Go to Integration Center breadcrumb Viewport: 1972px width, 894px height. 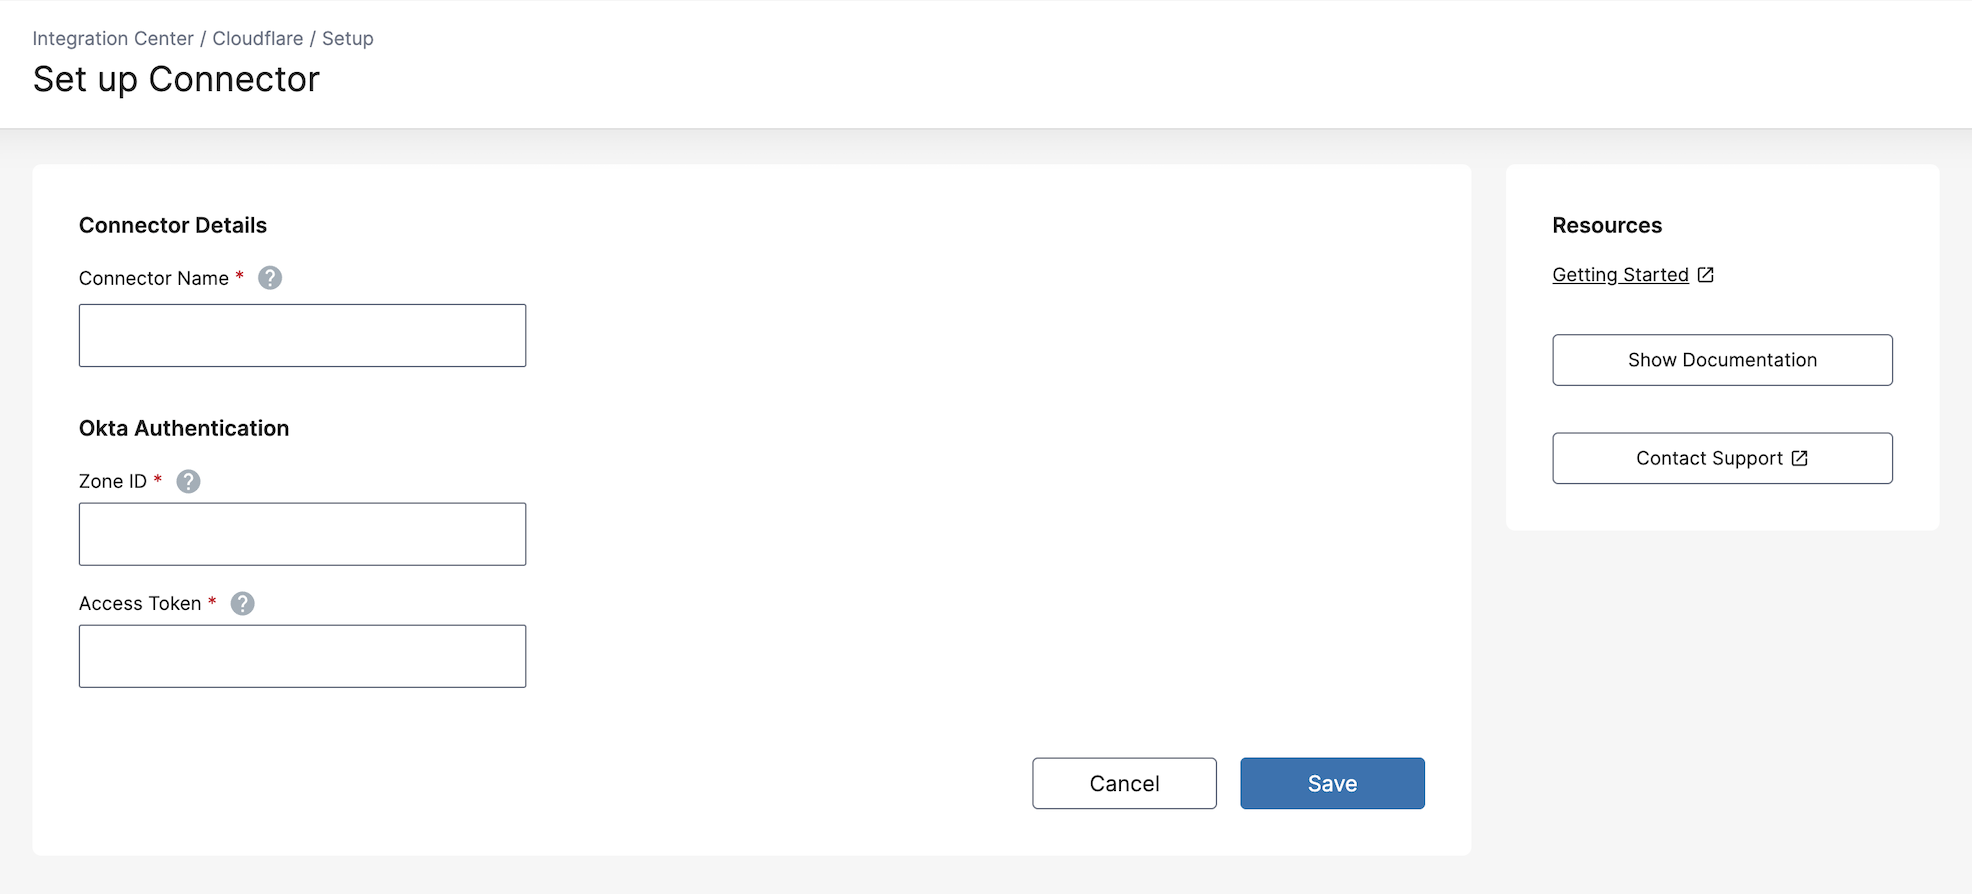(113, 38)
